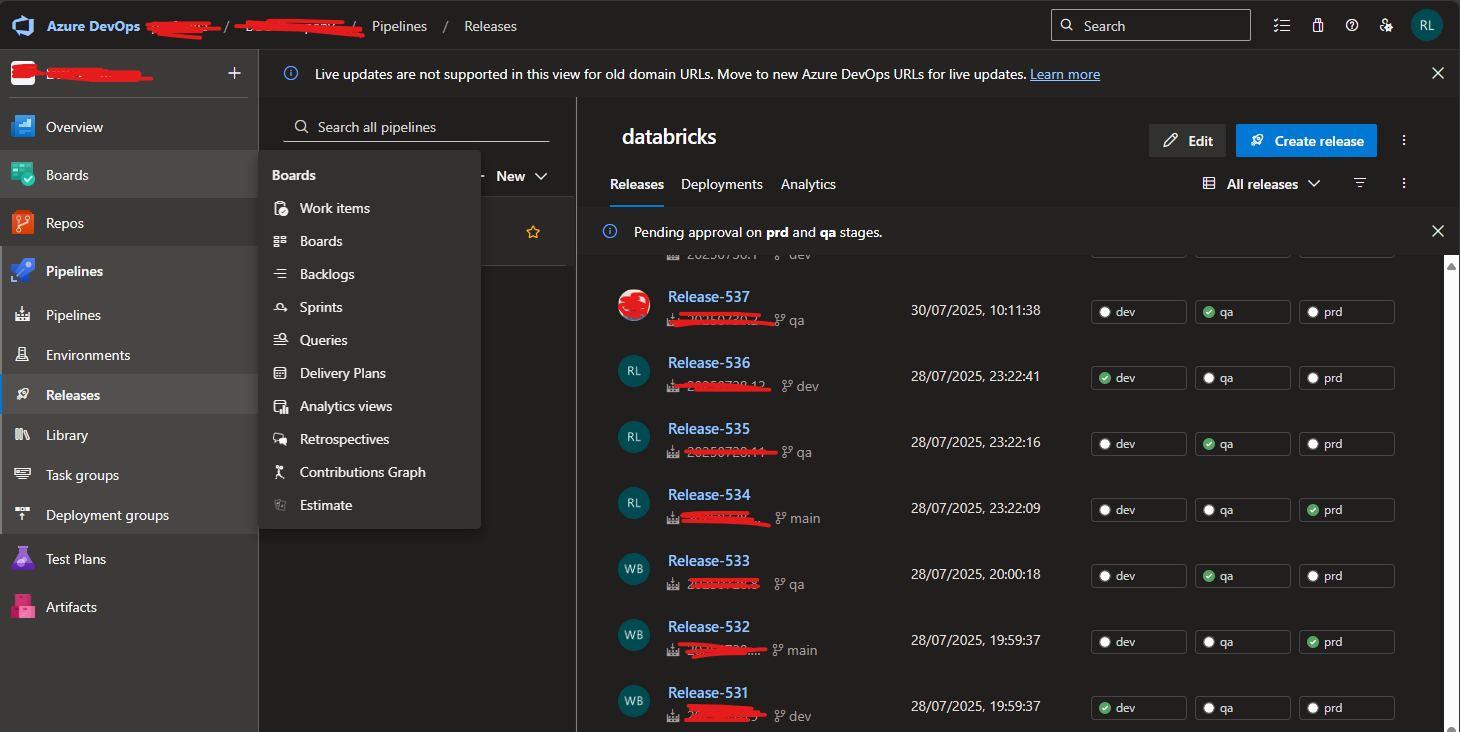Select the Pipelines hub heading in sidebar
Screen dimensions: 1460x732
pos(129,271)
